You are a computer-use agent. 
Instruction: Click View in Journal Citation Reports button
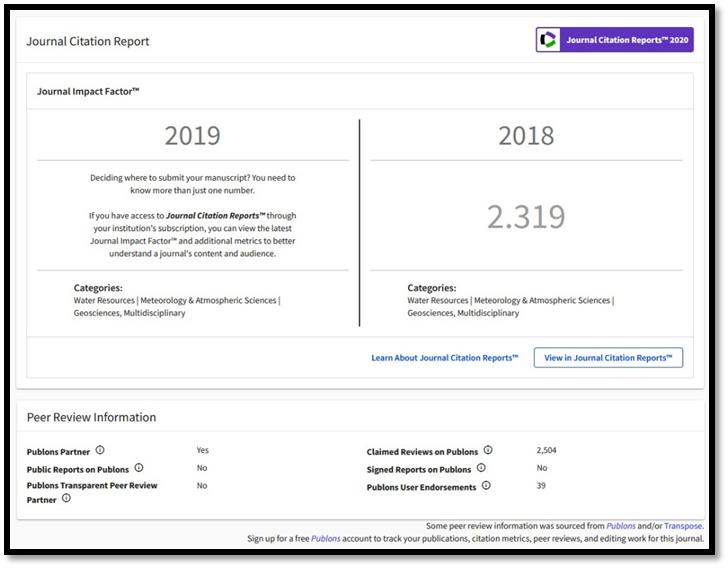608,358
